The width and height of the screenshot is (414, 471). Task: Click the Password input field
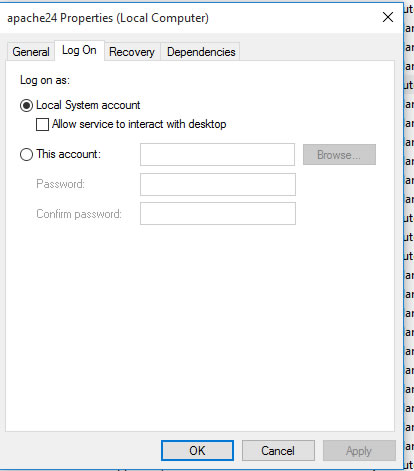[218, 184]
